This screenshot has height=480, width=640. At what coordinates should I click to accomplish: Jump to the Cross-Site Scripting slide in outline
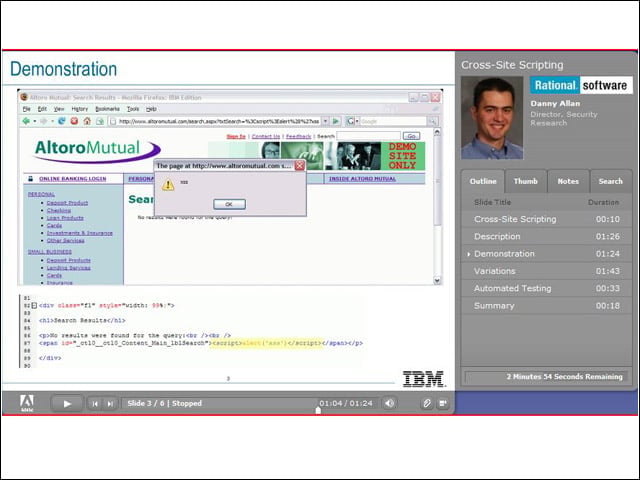(x=547, y=219)
